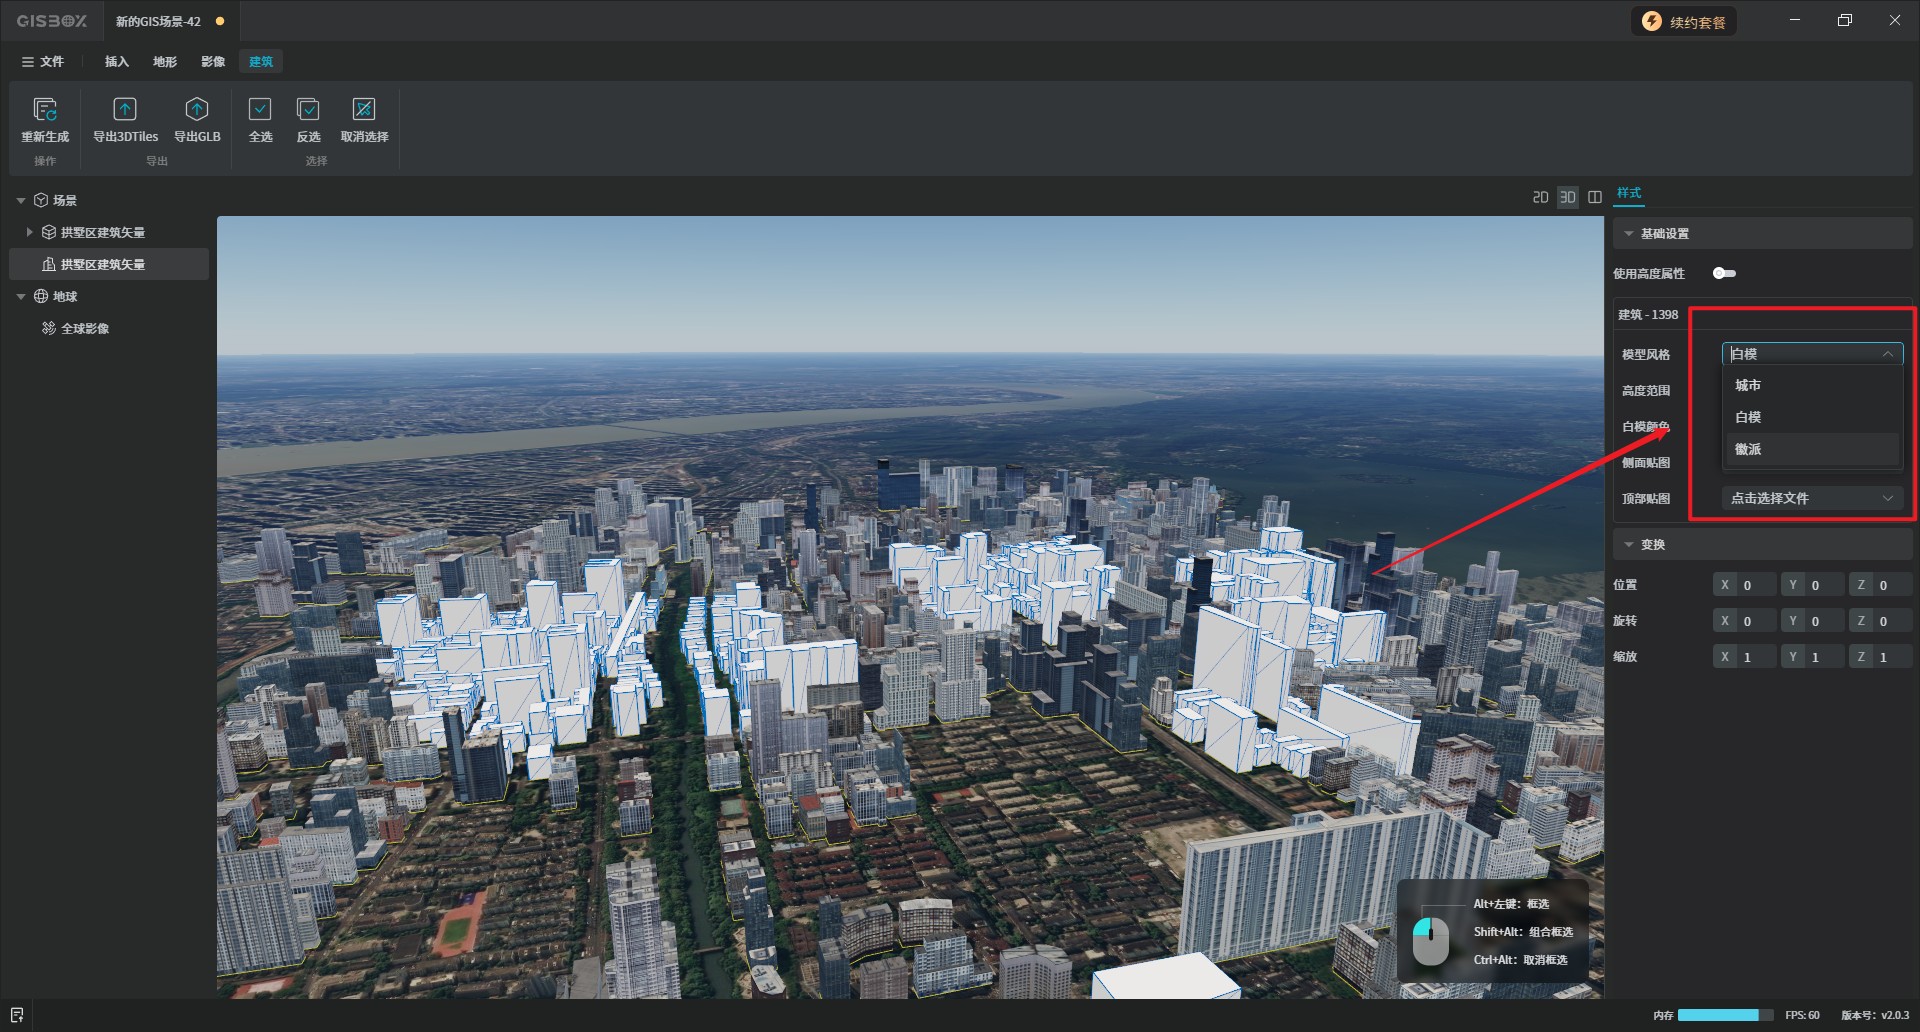Open the log icon in status bar

pyautogui.click(x=16, y=1015)
